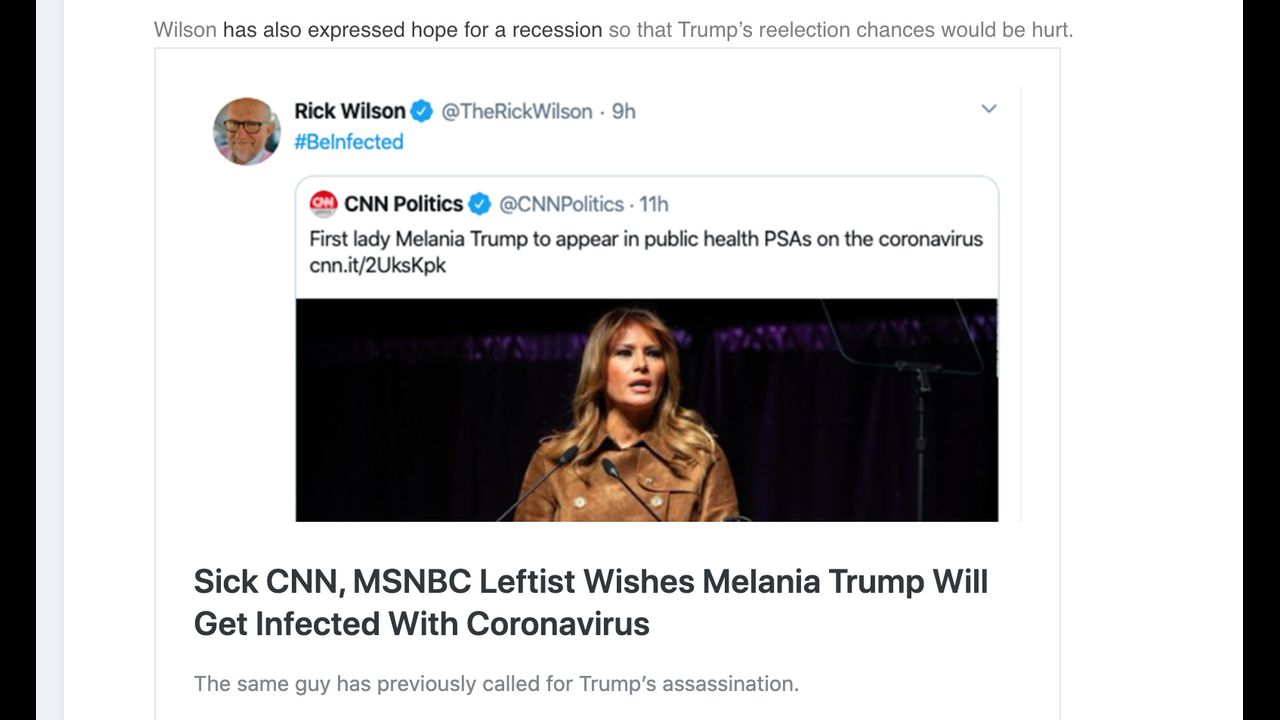This screenshot has width=1280, height=720.
Task: Click the Melania Trump photo thumbnail
Action: coord(646,410)
